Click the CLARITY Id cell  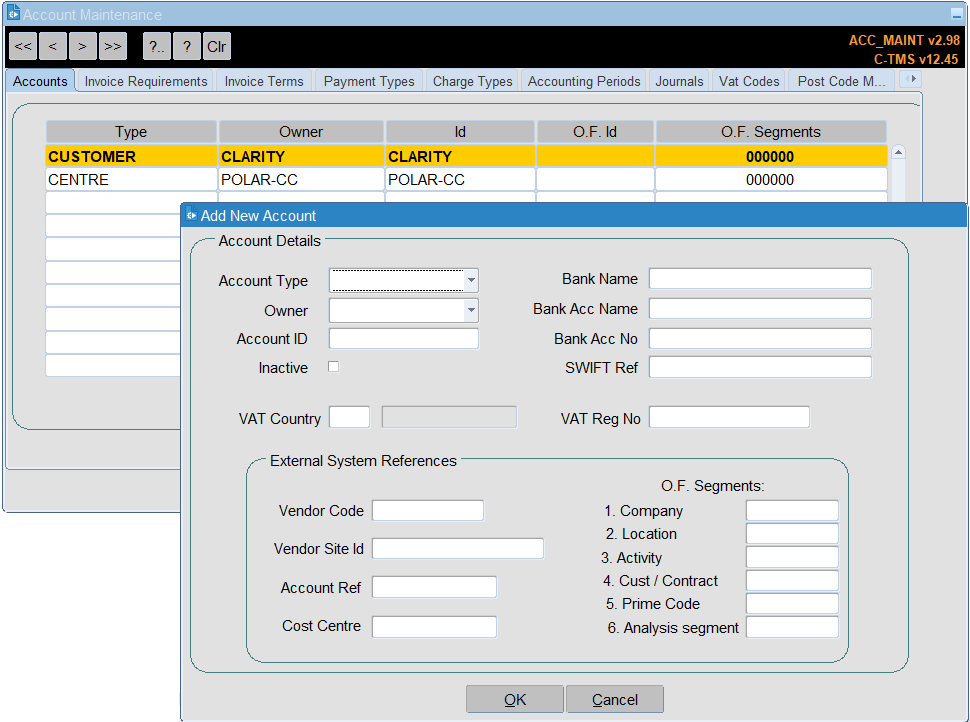[460, 157]
